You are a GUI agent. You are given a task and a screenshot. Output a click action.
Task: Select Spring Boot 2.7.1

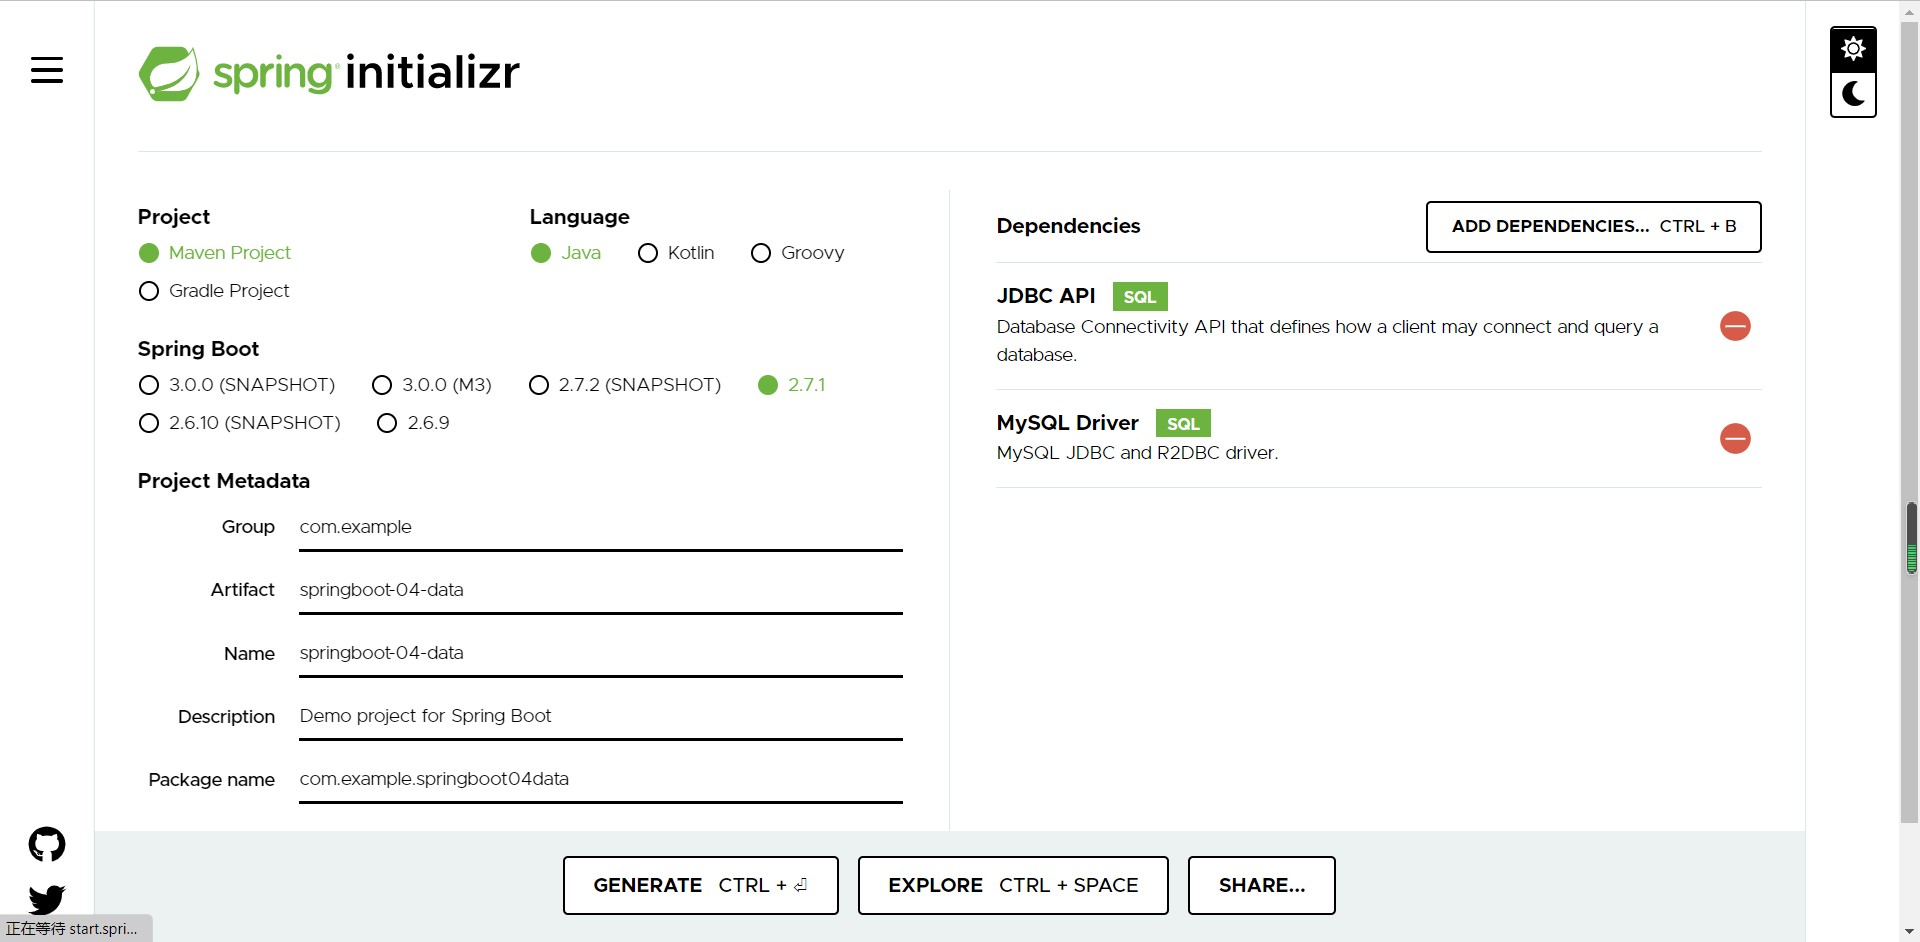click(792, 385)
